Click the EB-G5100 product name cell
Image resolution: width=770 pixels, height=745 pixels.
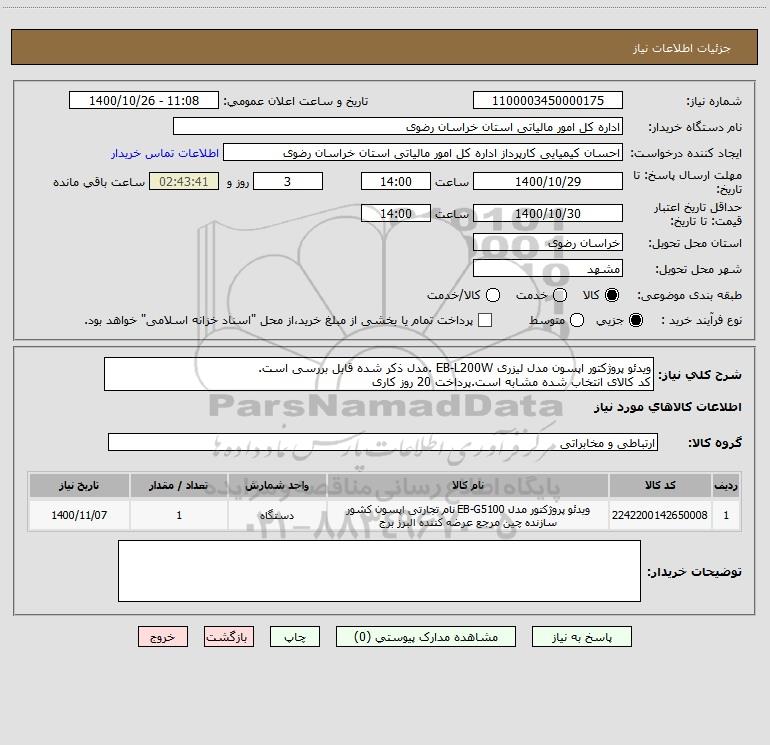pos(468,516)
